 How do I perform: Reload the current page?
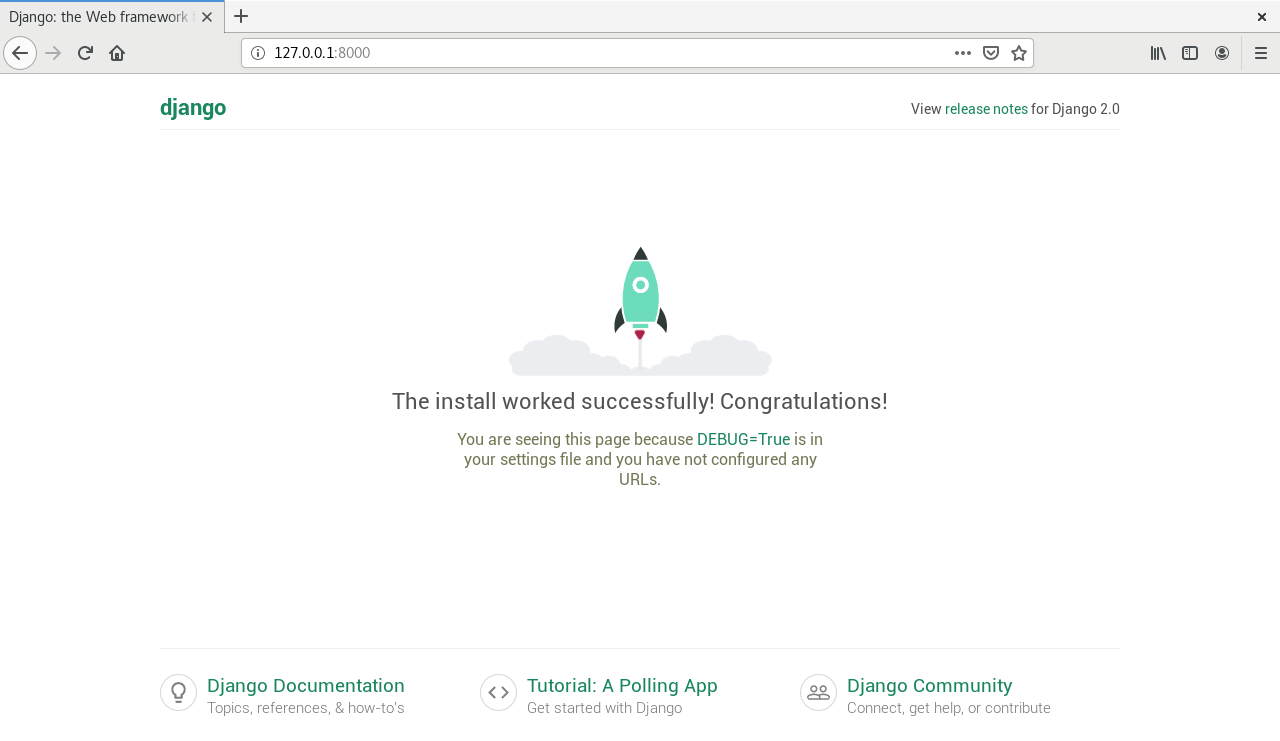[85, 53]
